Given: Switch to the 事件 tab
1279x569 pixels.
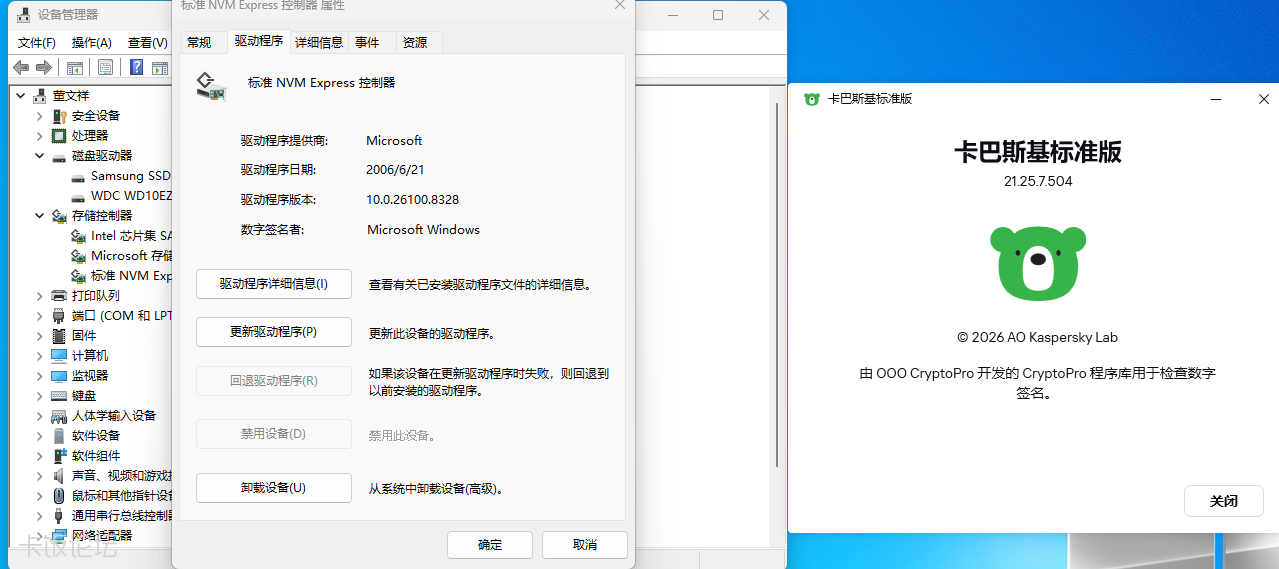Looking at the screenshot, I should 368,42.
